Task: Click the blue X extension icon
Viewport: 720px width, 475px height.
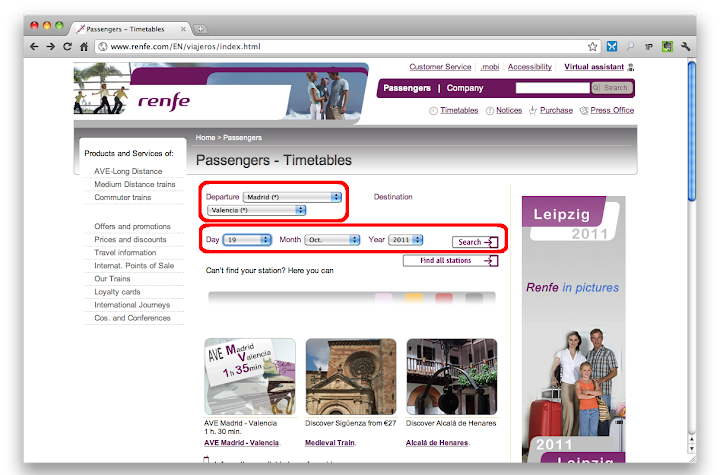Action: 612,46
